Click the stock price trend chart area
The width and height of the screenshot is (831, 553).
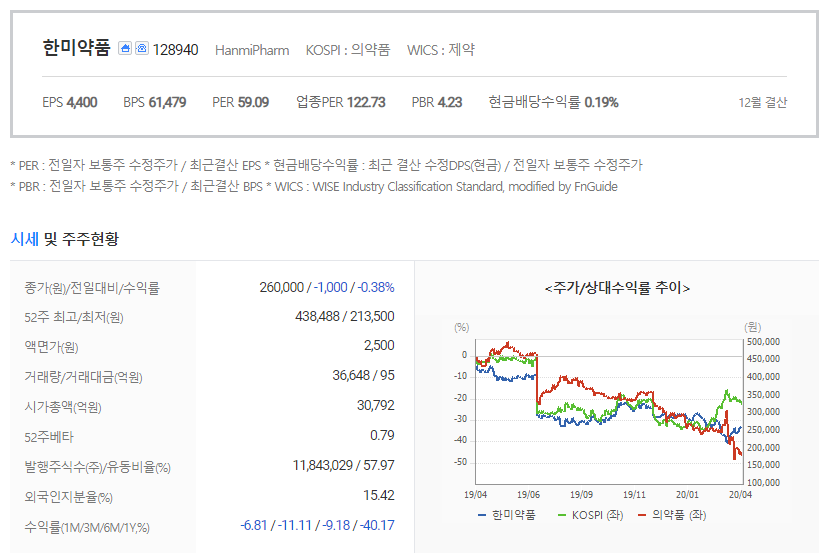pos(609,411)
